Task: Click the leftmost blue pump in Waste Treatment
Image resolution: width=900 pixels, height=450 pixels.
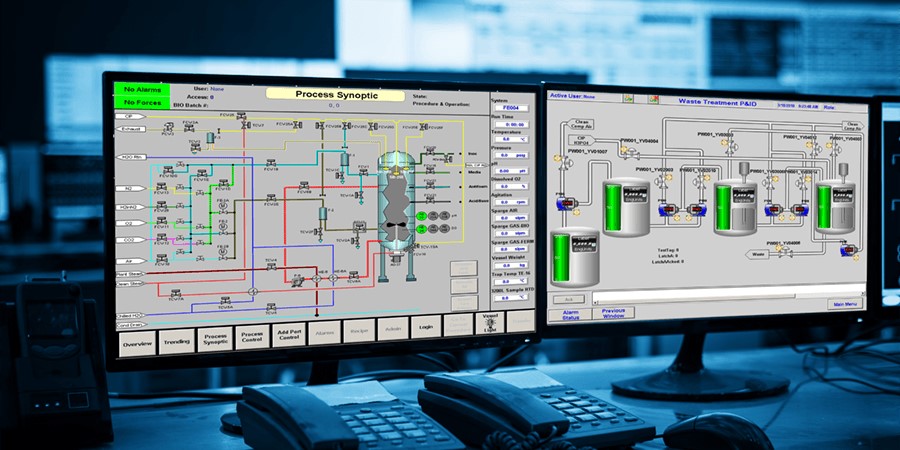Action: [567, 203]
